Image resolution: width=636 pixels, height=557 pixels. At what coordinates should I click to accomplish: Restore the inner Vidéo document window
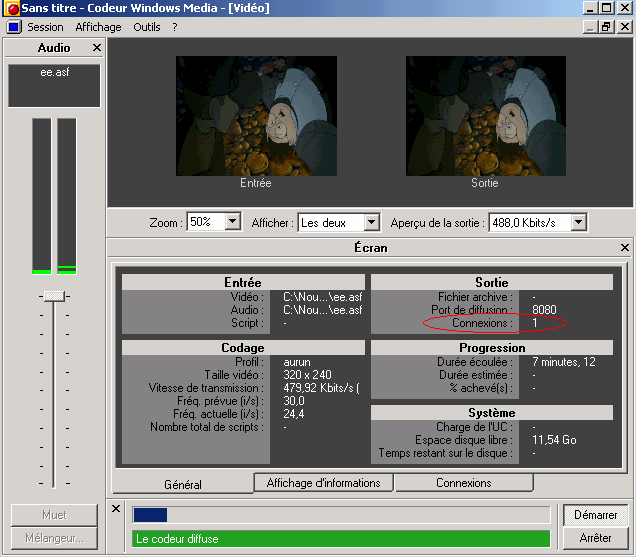(x=606, y=27)
